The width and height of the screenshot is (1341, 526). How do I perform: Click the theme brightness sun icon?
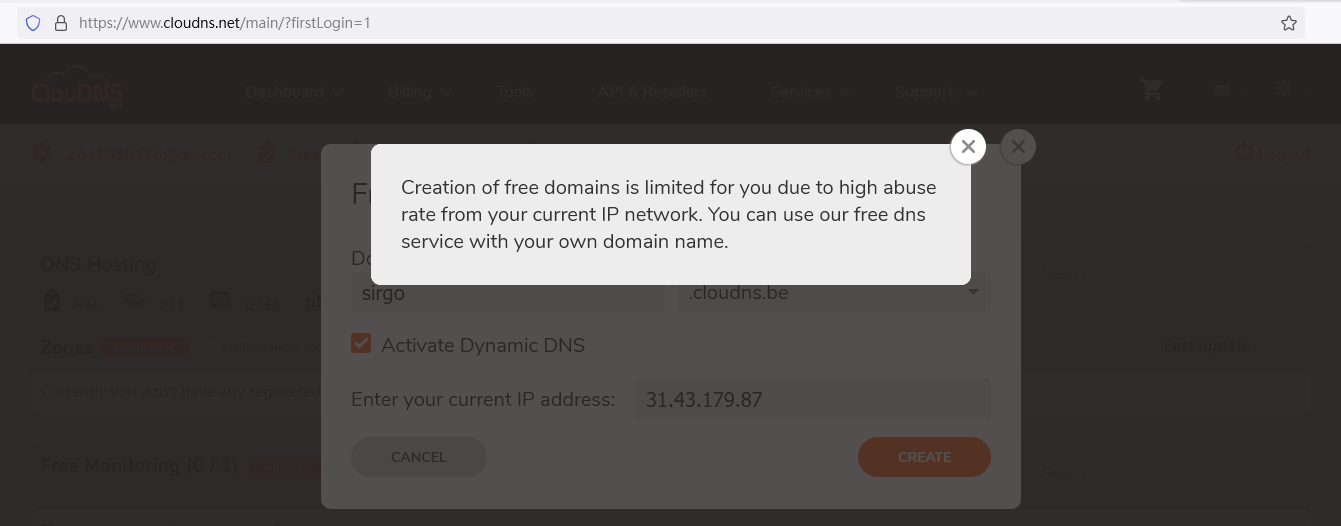point(1283,89)
